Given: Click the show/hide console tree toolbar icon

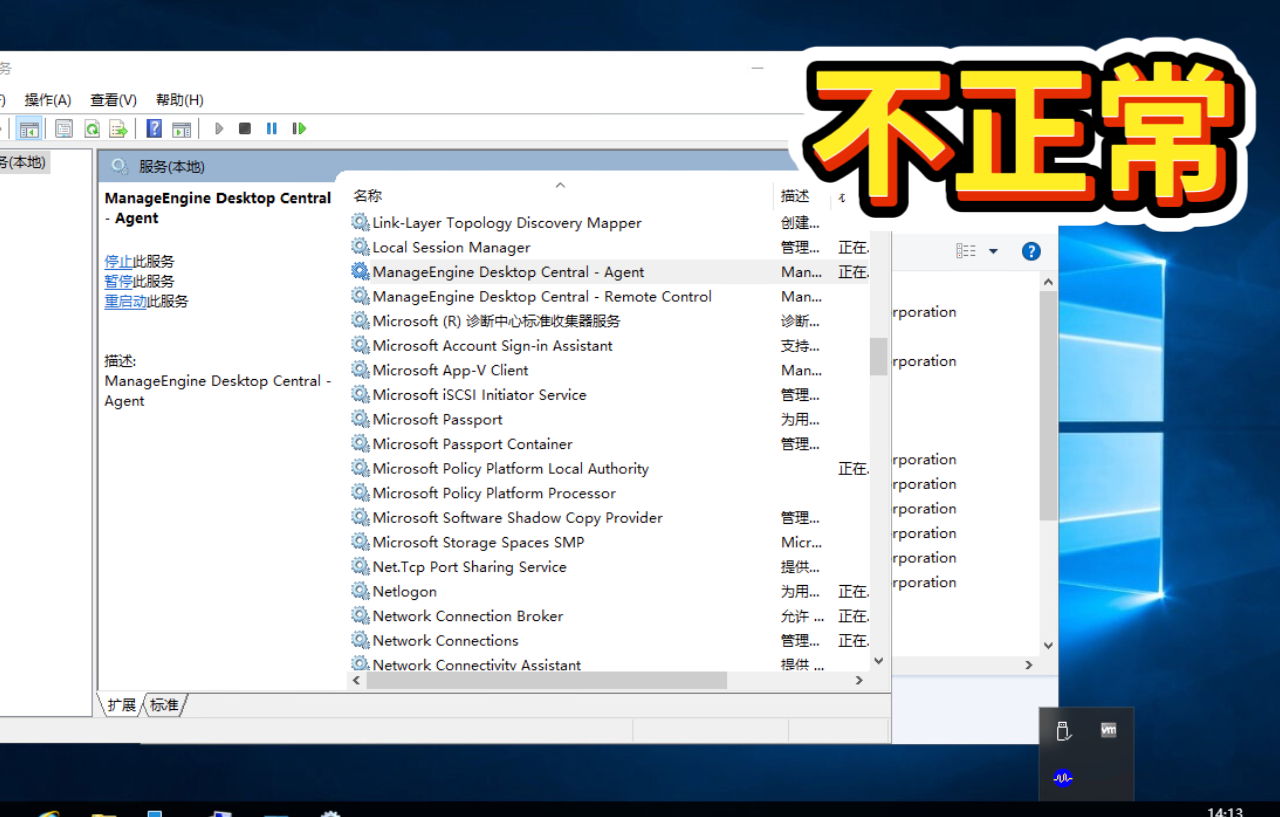Looking at the screenshot, I should coord(29,129).
